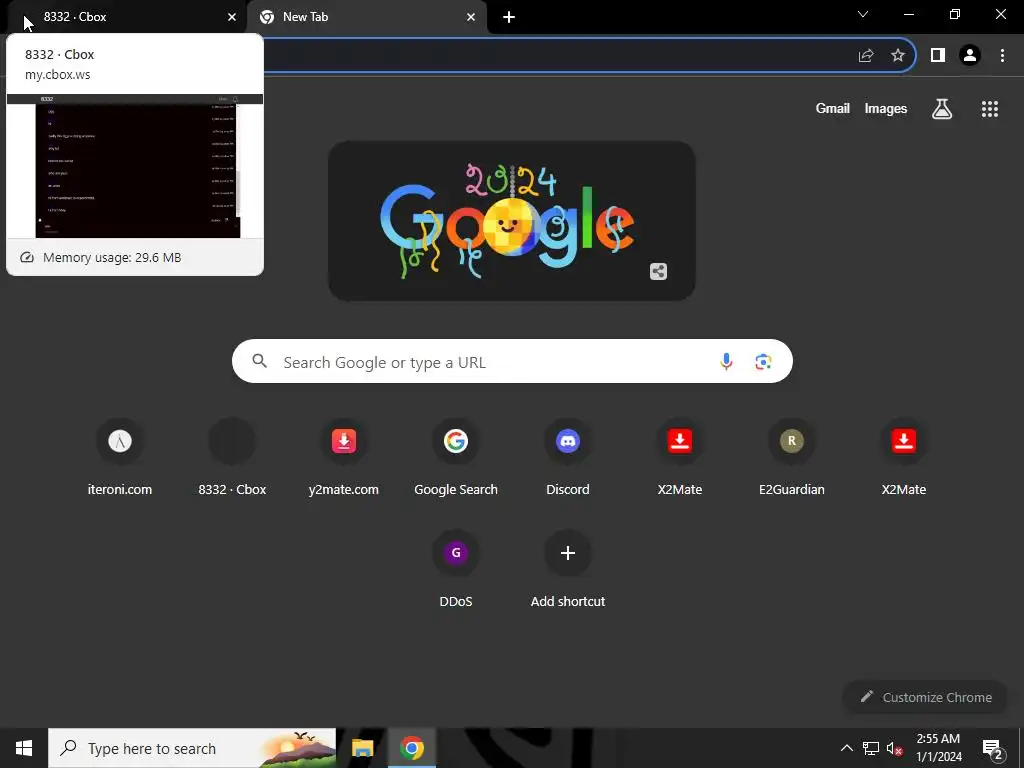Toggle the Chrome side panel
1024x768 pixels.
tap(938, 56)
